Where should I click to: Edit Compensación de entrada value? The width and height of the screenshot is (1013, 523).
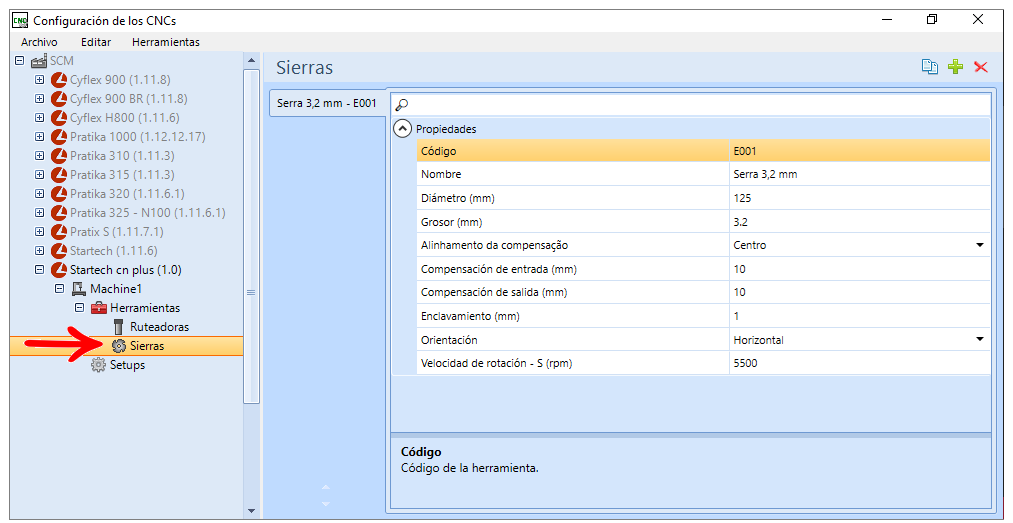[x=859, y=269]
